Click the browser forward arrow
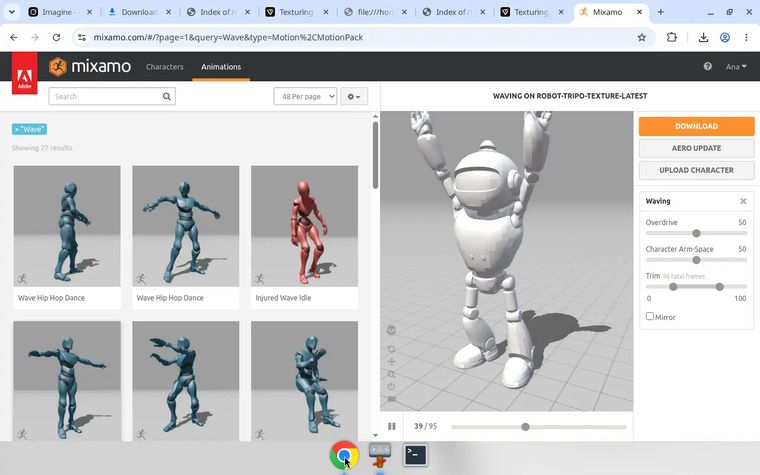 pos(35,37)
